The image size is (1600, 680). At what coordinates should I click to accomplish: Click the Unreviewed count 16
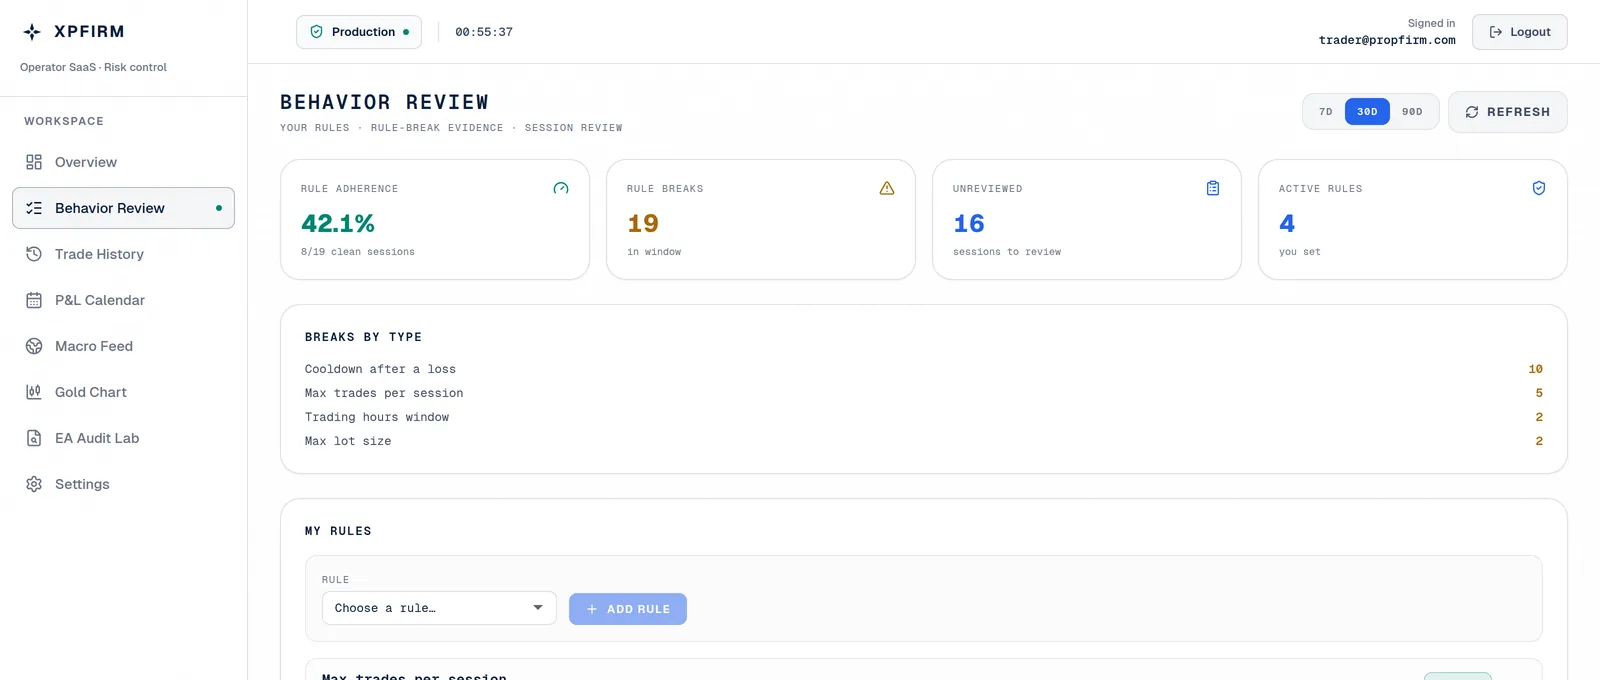(969, 223)
